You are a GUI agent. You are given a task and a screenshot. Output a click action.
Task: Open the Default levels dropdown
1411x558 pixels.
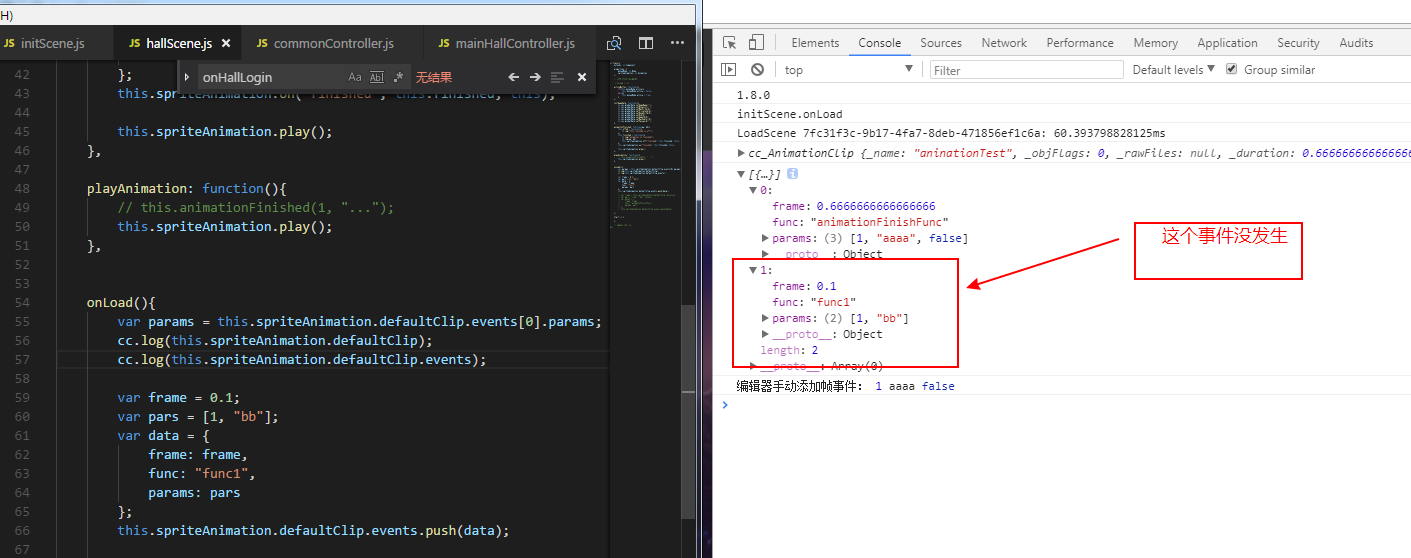pyautogui.click(x=1173, y=69)
